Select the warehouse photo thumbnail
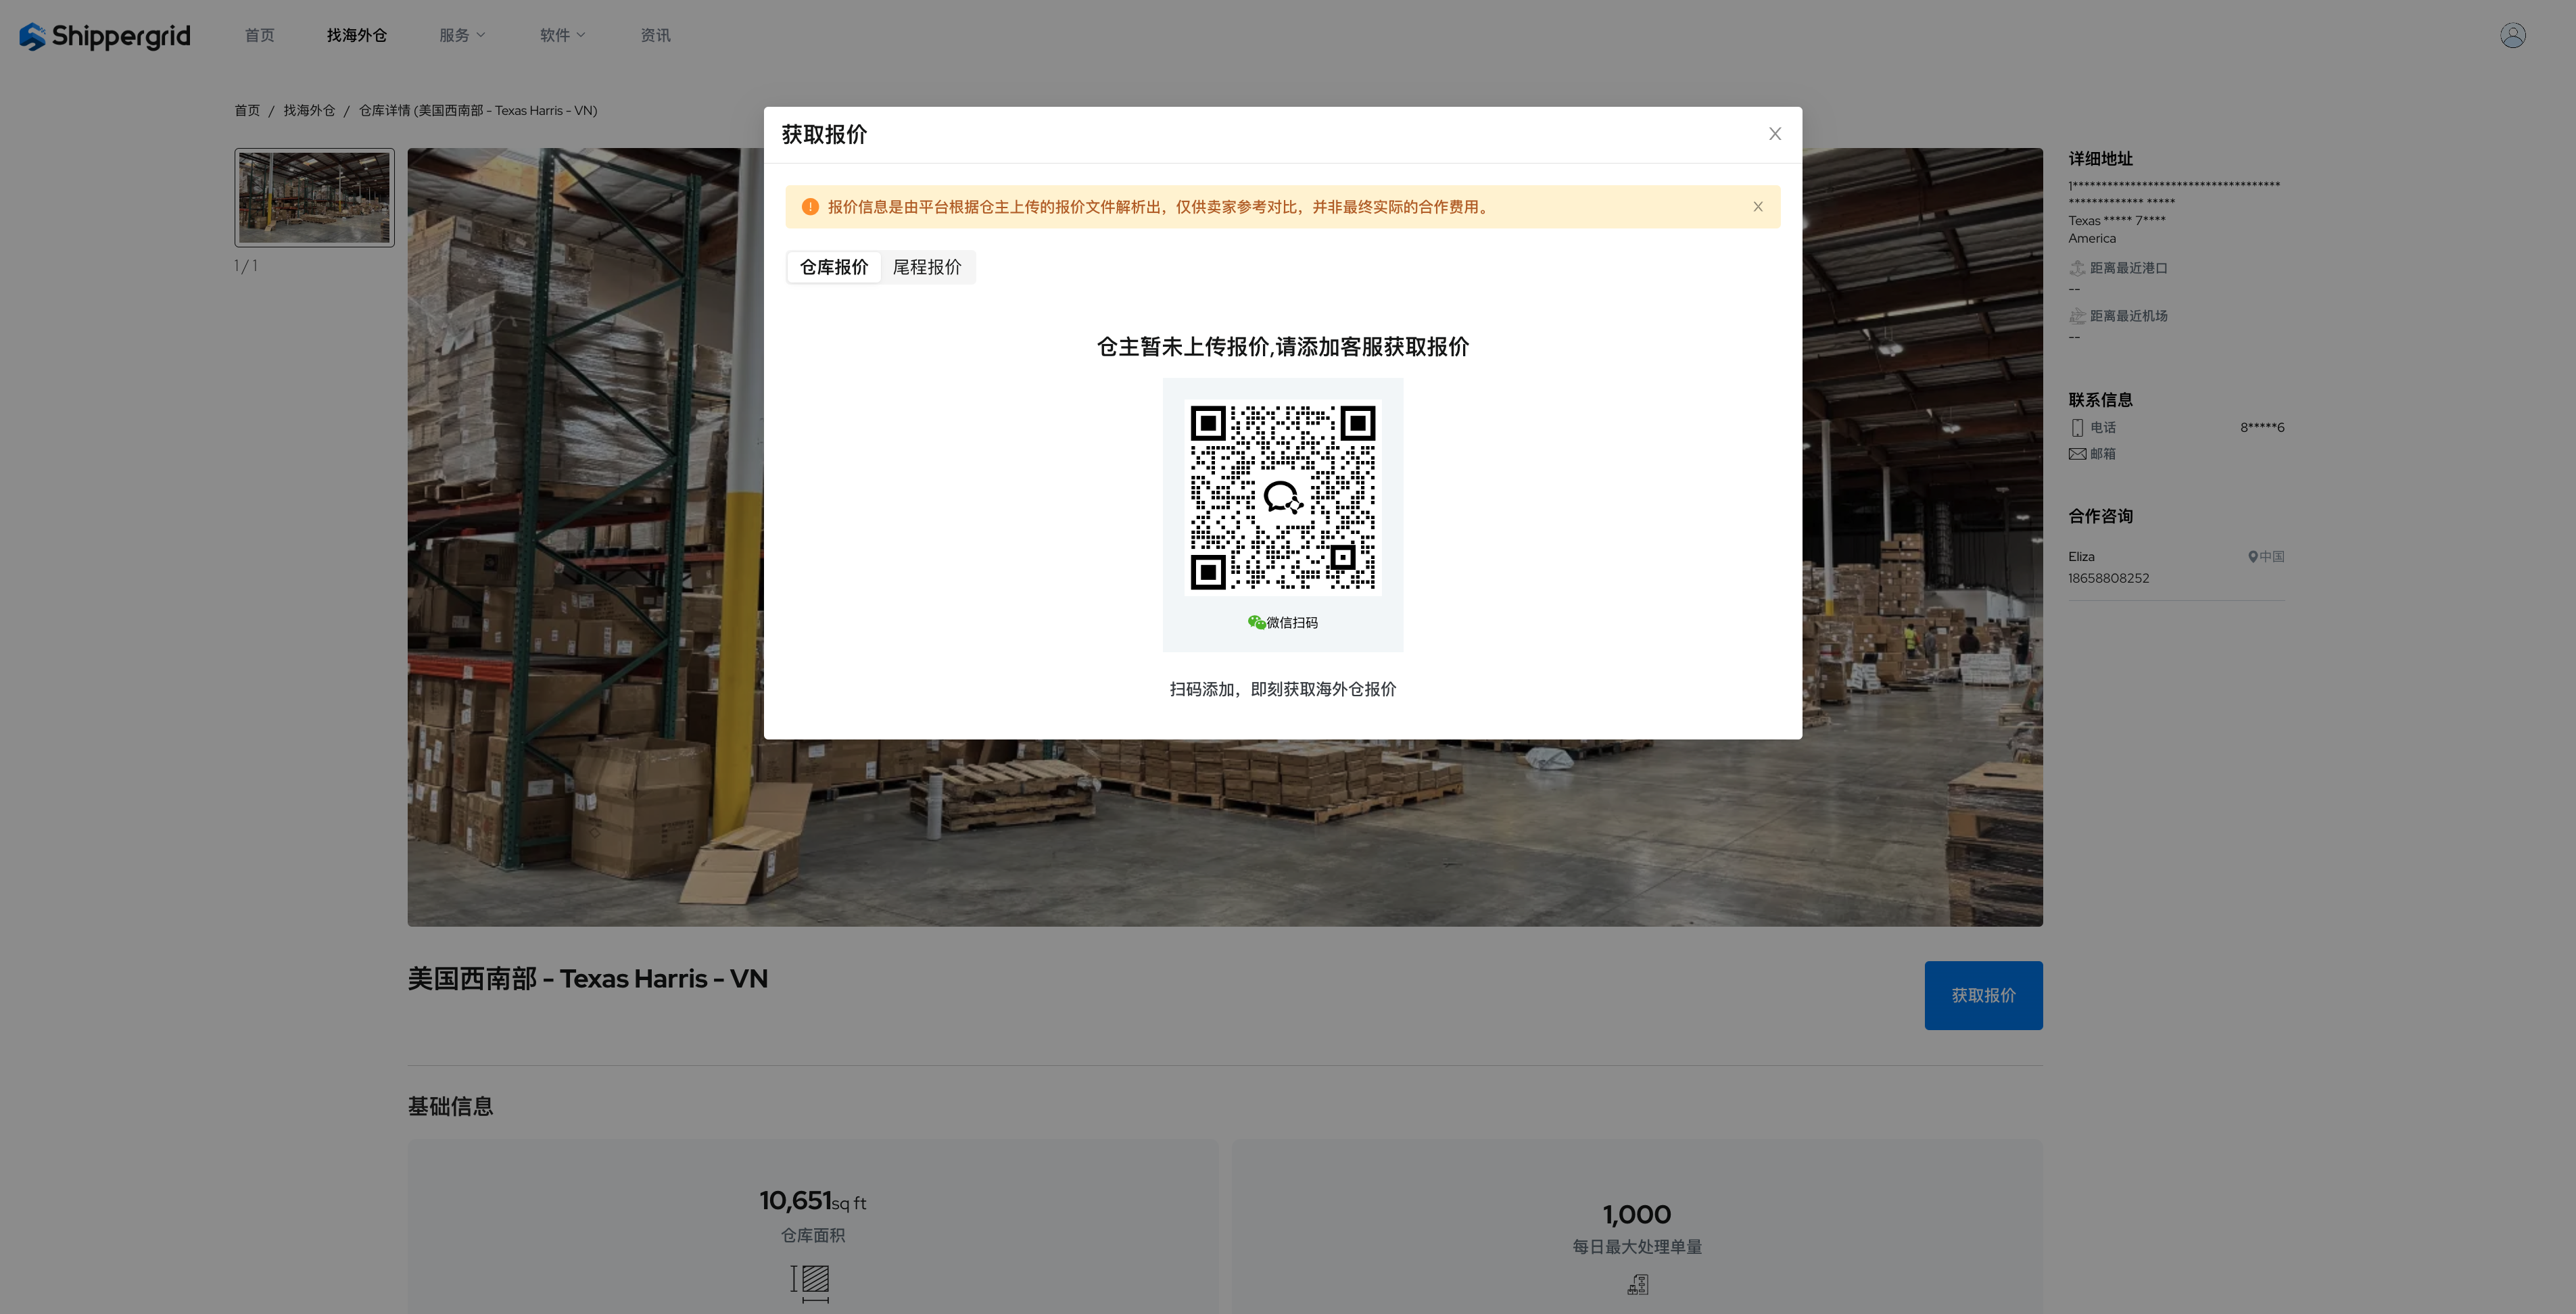This screenshot has height=1314, width=2576. point(314,197)
